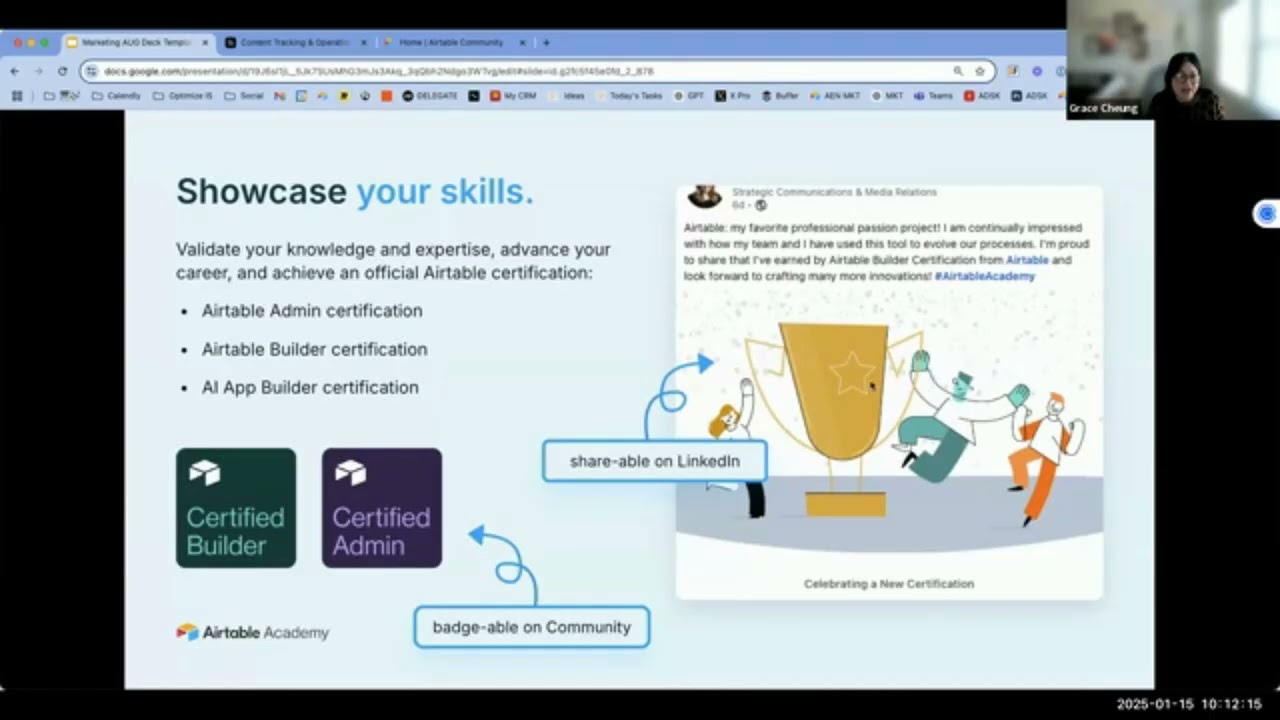Image resolution: width=1280 pixels, height=720 pixels.
Task: Close the Home | Airtable Community tab
Action: [x=522, y=42]
